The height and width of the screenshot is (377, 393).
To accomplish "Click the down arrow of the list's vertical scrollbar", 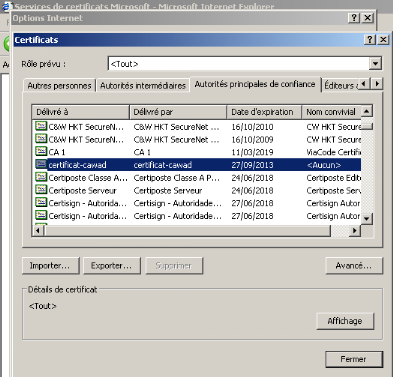I will (x=367, y=219).
